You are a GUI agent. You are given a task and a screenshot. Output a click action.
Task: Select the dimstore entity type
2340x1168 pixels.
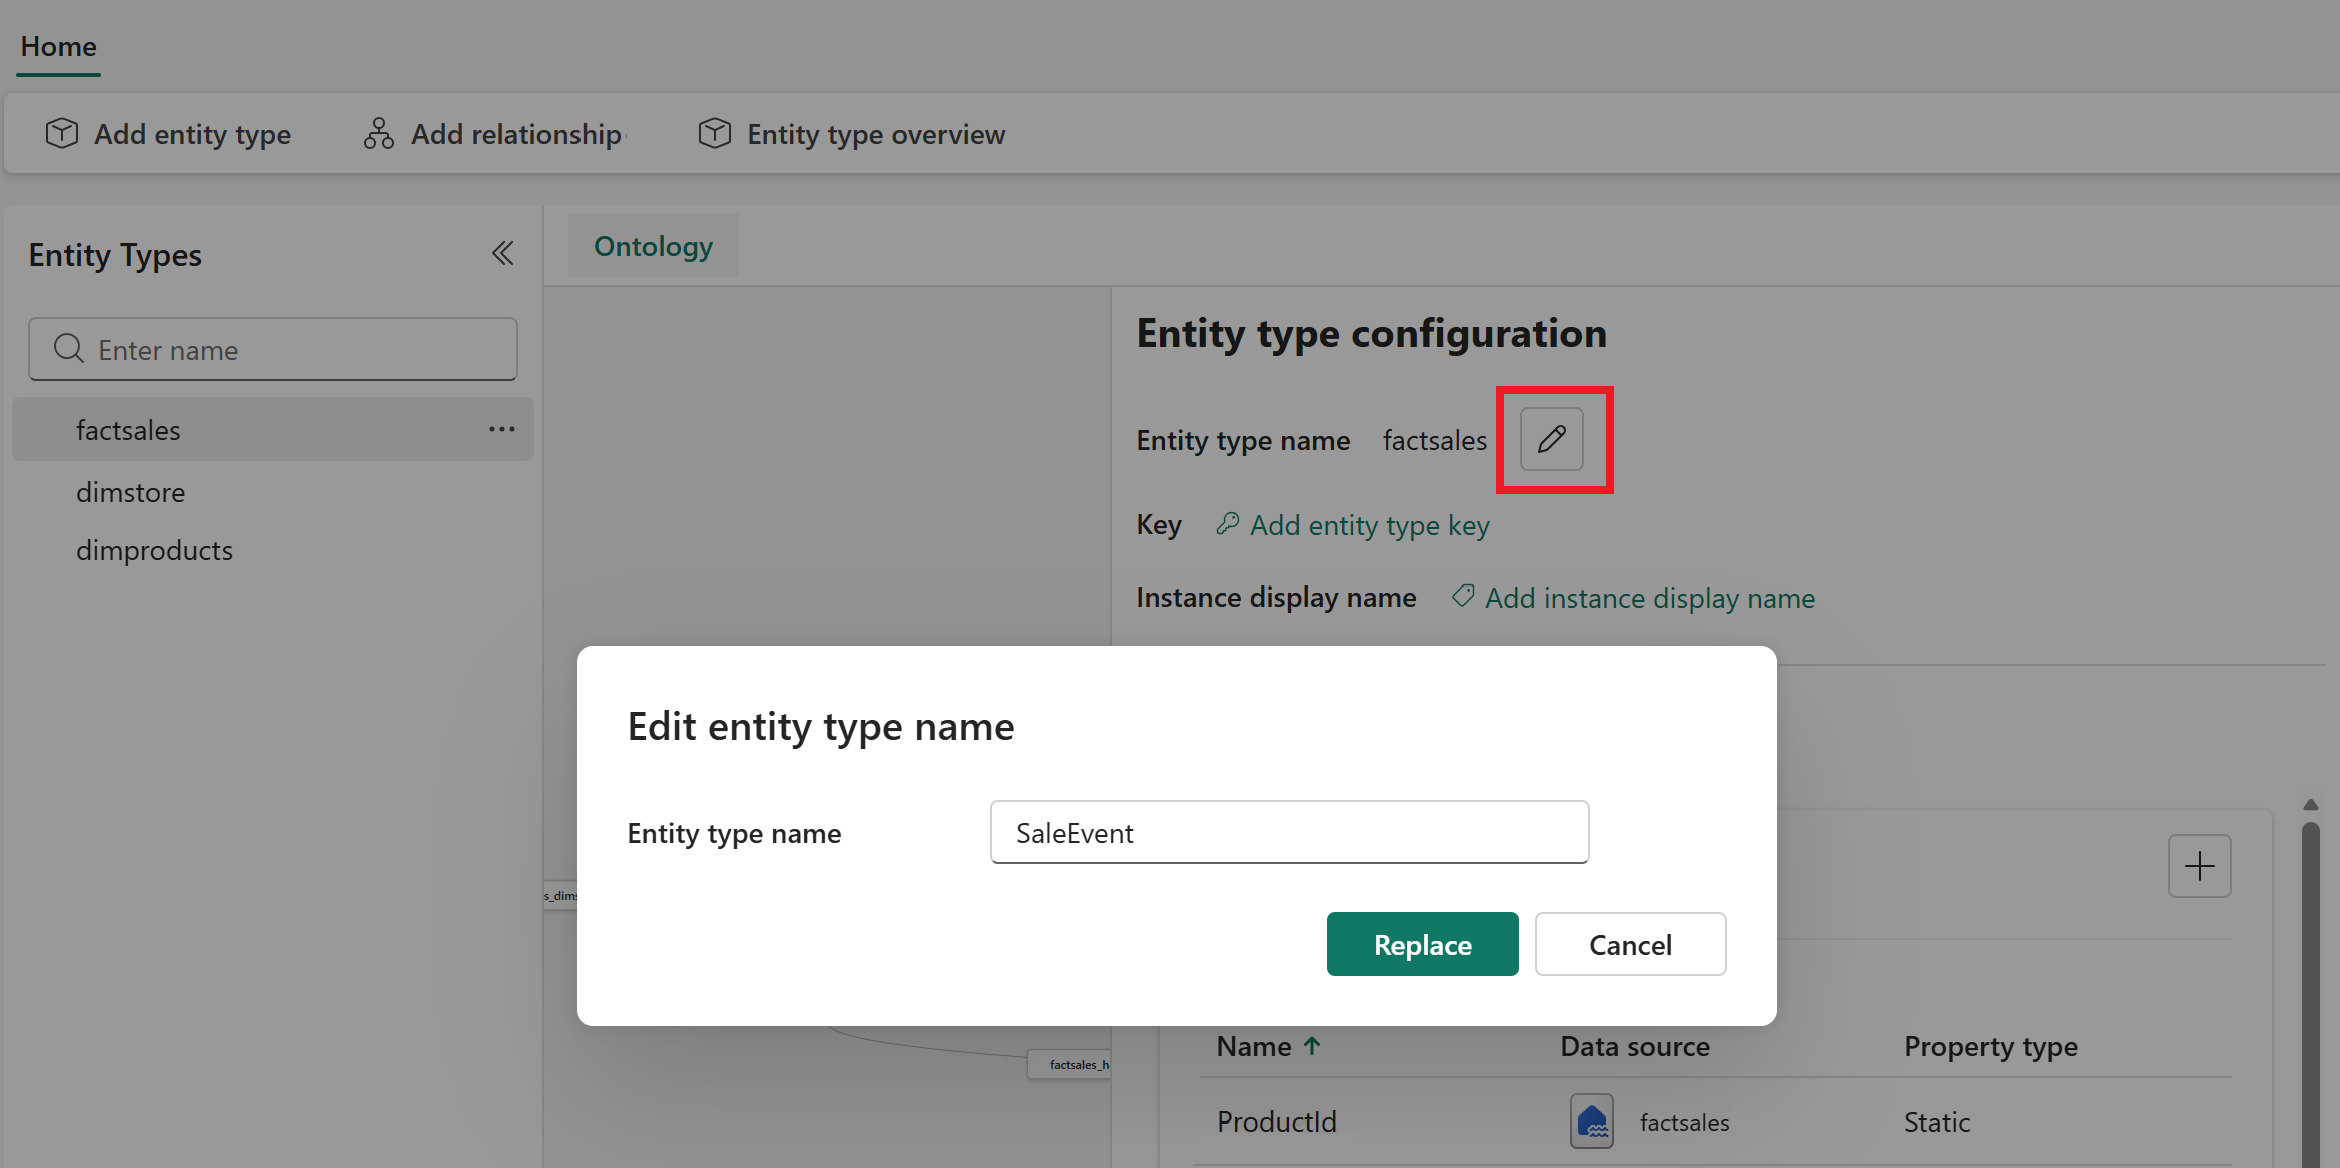131,491
